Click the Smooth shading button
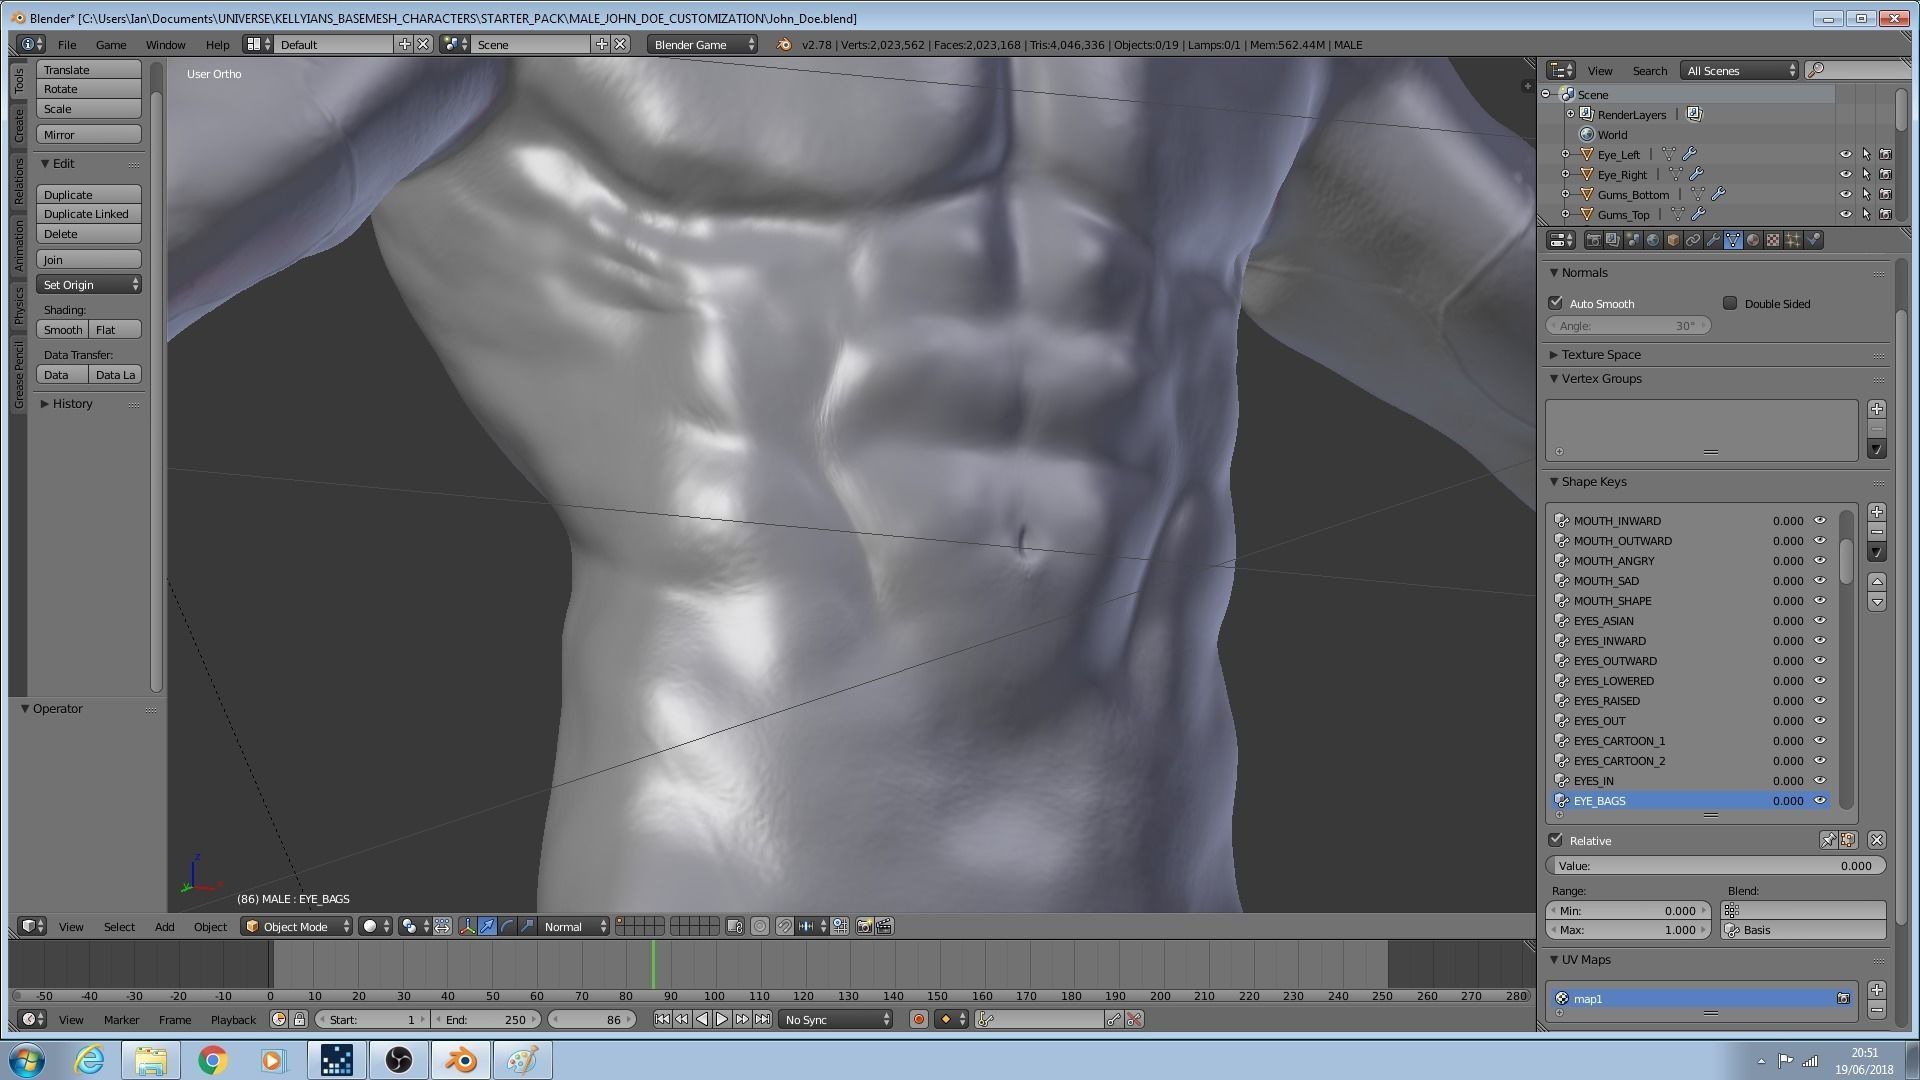 point(63,329)
